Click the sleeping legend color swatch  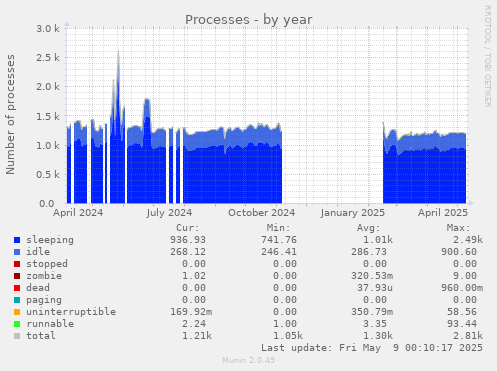pyautogui.click(x=17, y=240)
